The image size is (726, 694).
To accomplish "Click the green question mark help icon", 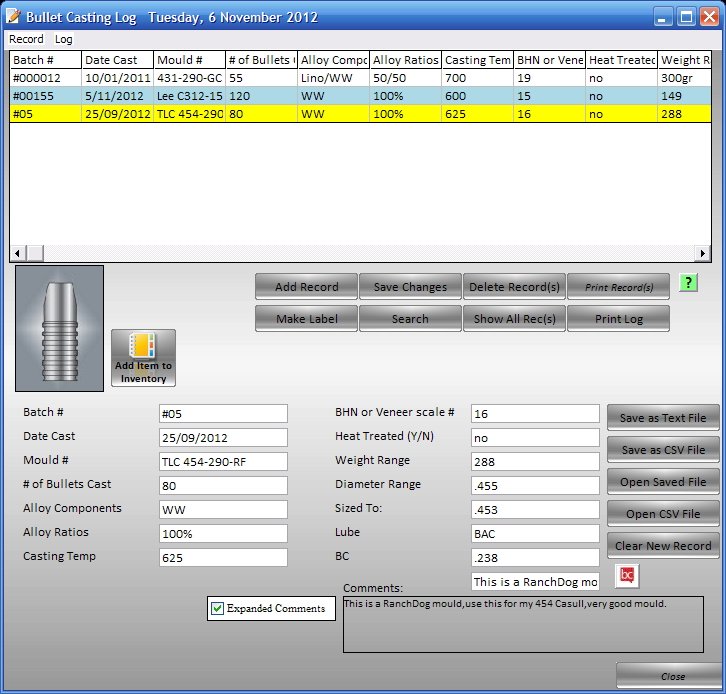I will 687,284.
